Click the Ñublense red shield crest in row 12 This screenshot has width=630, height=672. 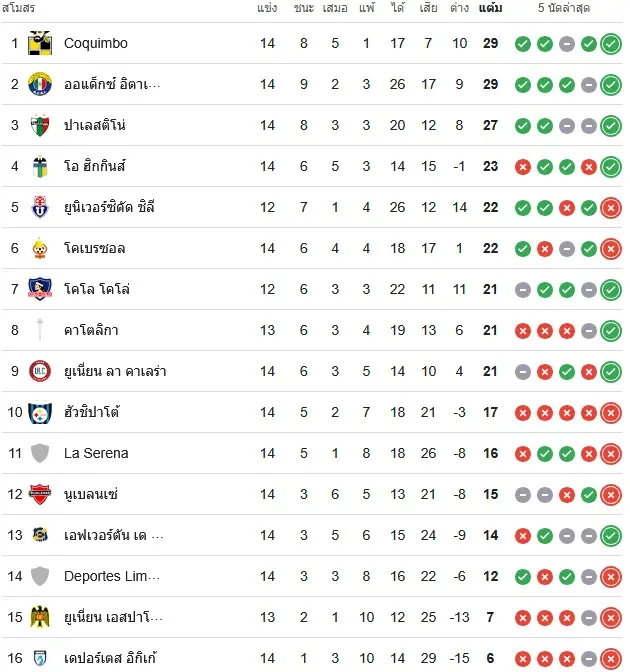[40, 494]
